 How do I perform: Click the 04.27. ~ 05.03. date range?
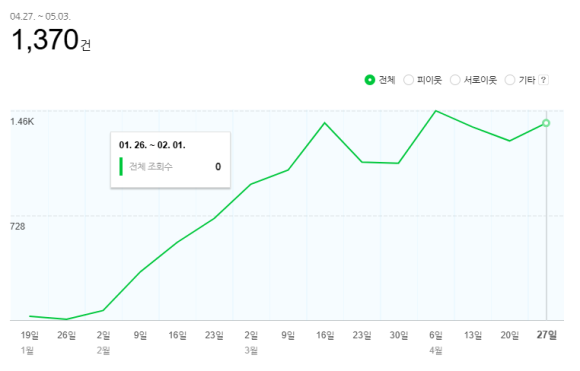(40, 17)
